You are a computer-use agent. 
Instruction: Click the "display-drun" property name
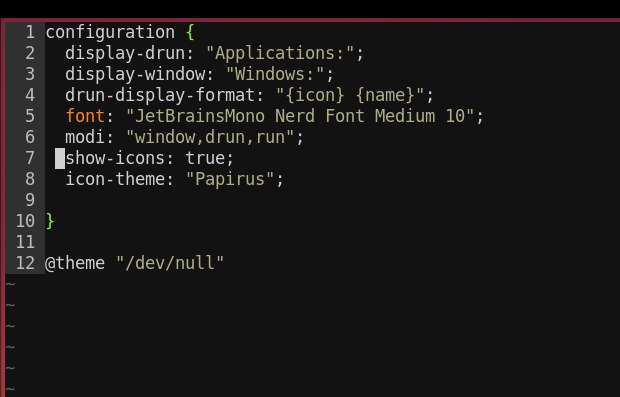pyautogui.click(x=125, y=53)
